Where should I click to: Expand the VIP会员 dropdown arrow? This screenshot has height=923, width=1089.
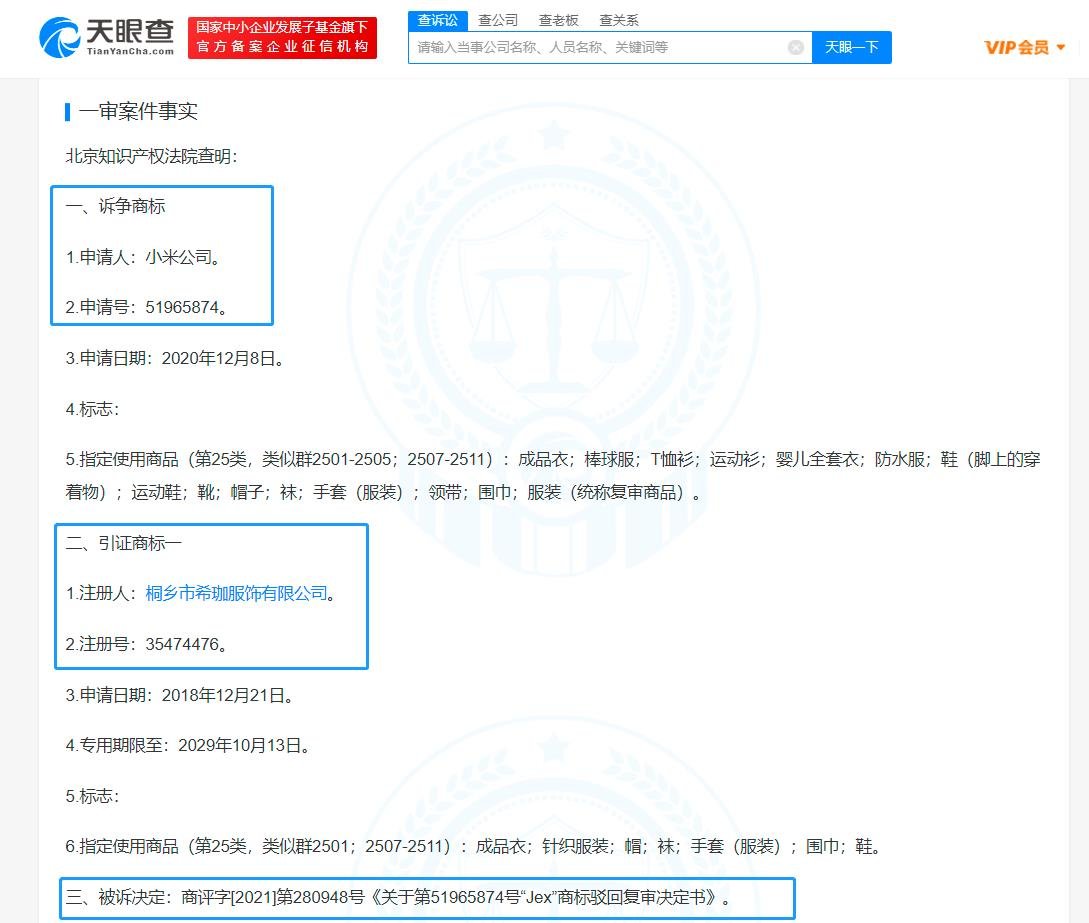pos(1061,47)
